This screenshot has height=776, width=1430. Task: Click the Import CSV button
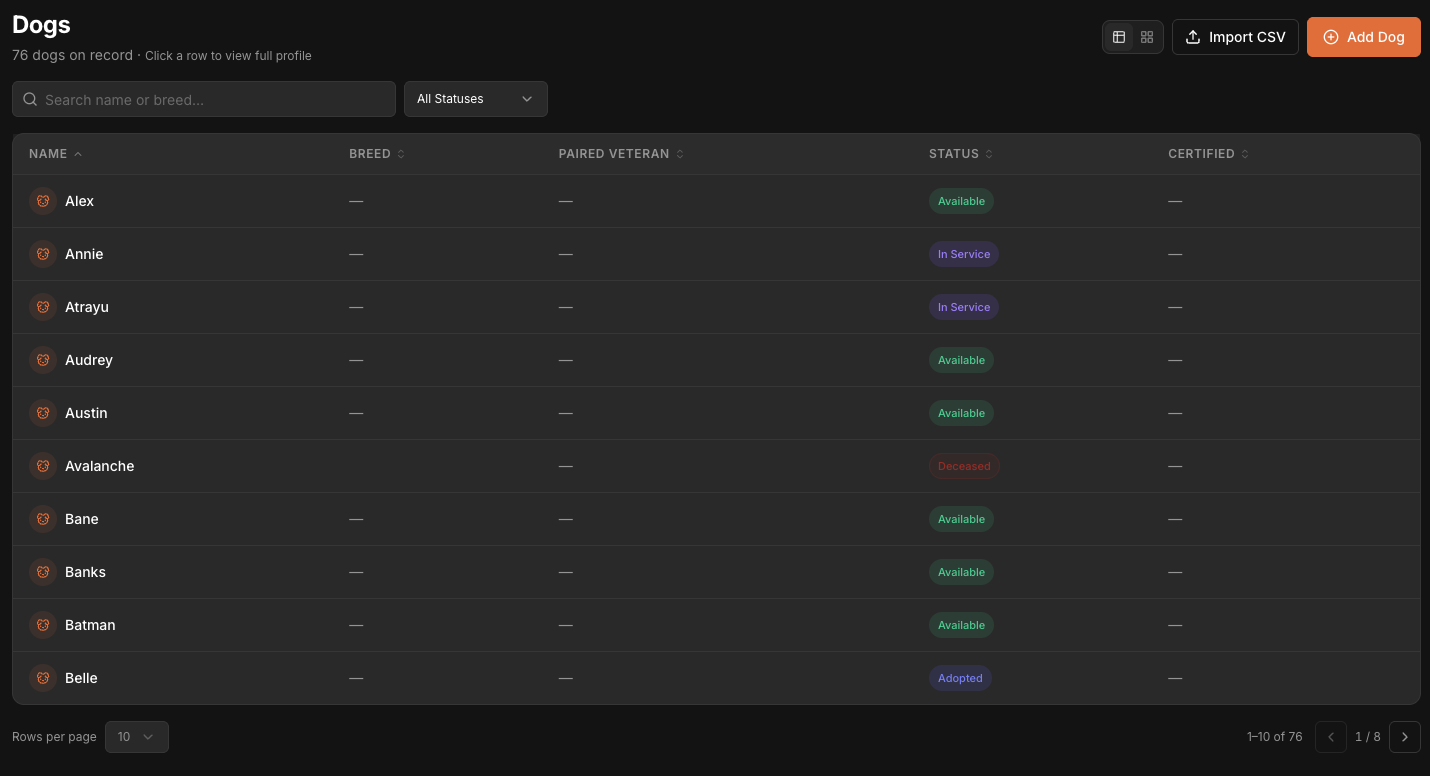(x=1235, y=36)
